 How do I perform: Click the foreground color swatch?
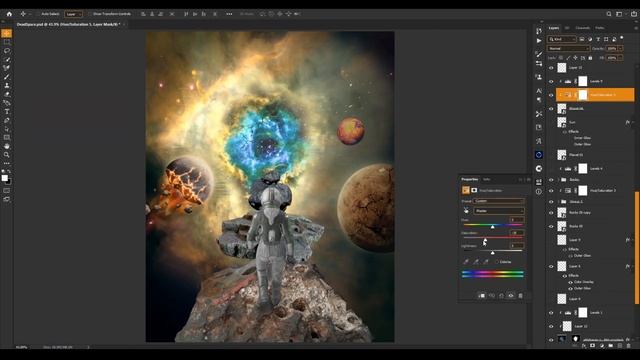point(4,178)
